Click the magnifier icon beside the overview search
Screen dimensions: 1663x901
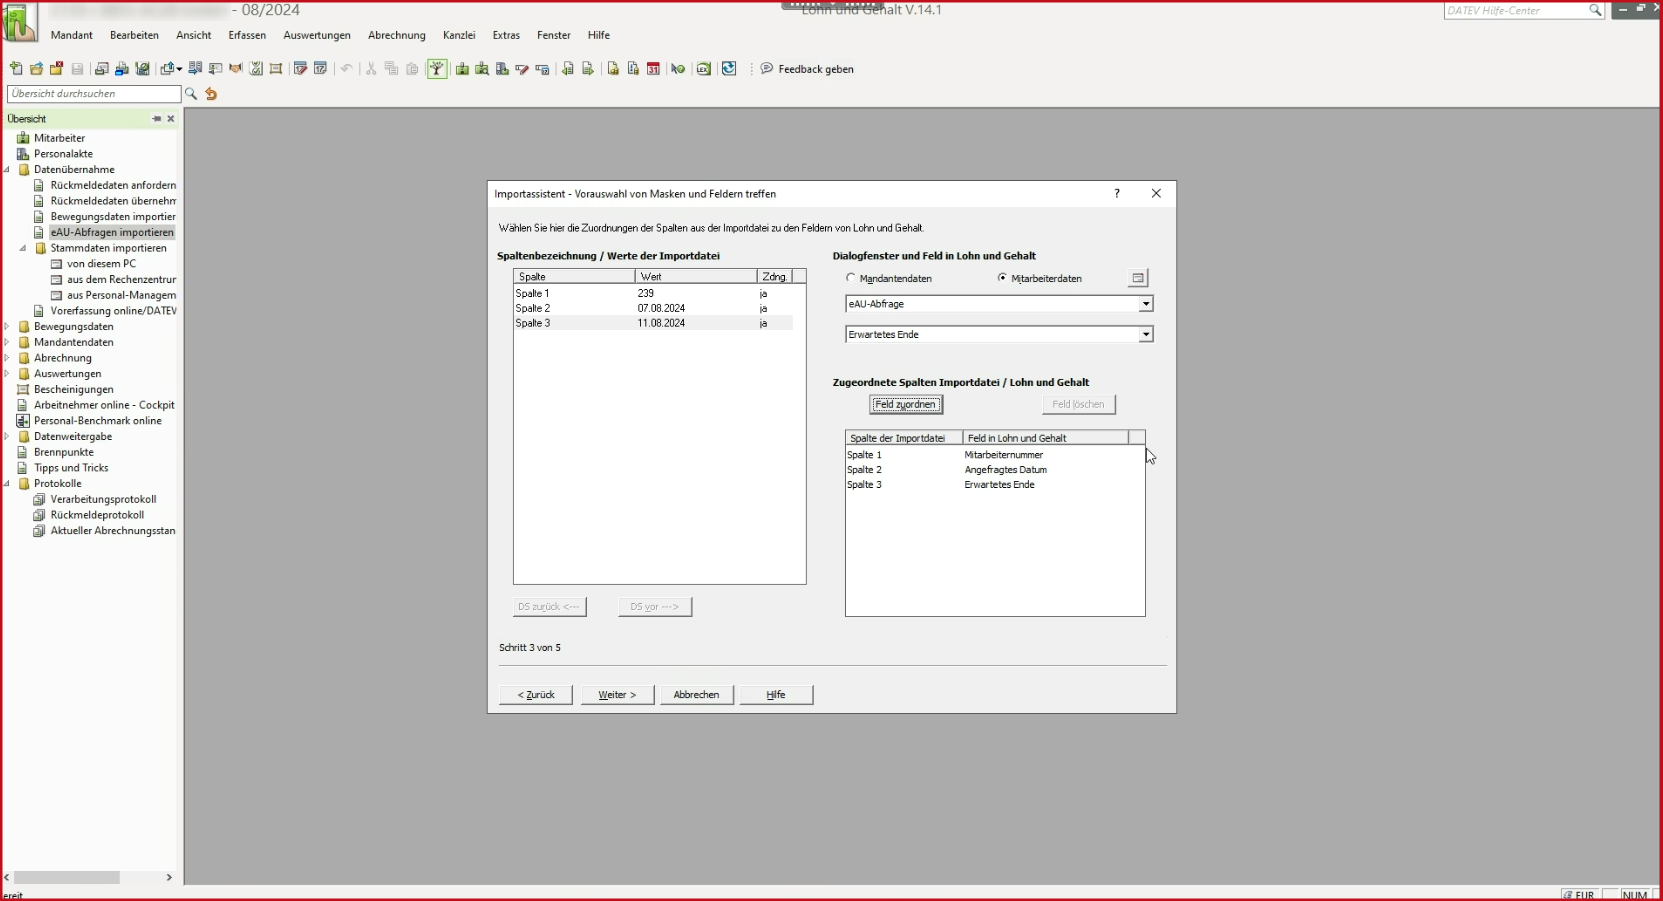point(191,94)
